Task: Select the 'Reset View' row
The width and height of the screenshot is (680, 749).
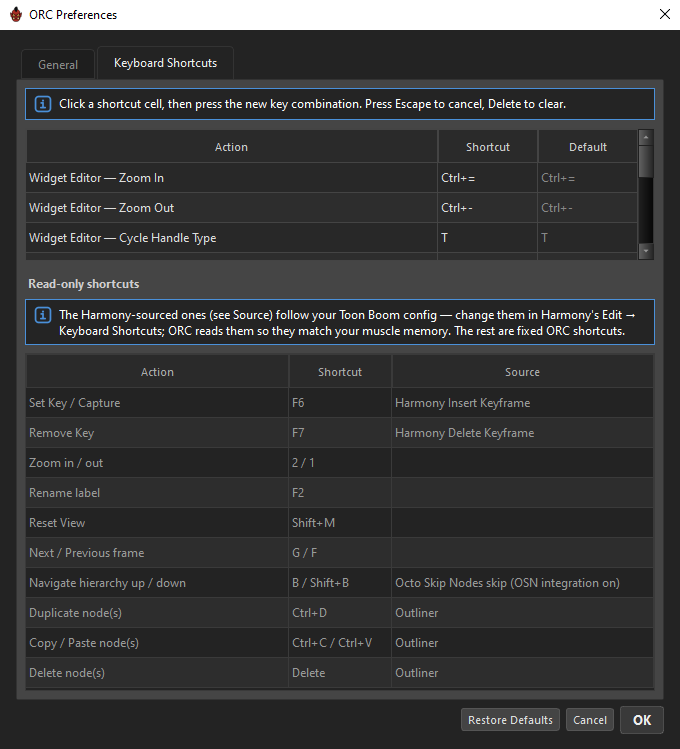Action: point(340,523)
